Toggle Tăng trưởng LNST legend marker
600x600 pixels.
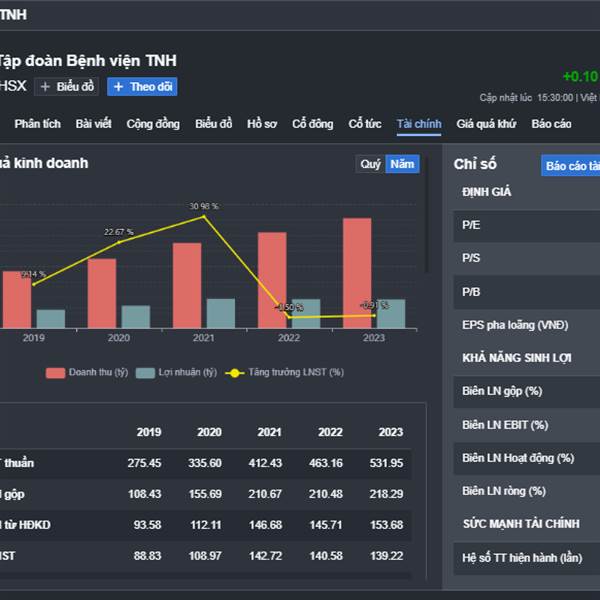tap(235, 373)
